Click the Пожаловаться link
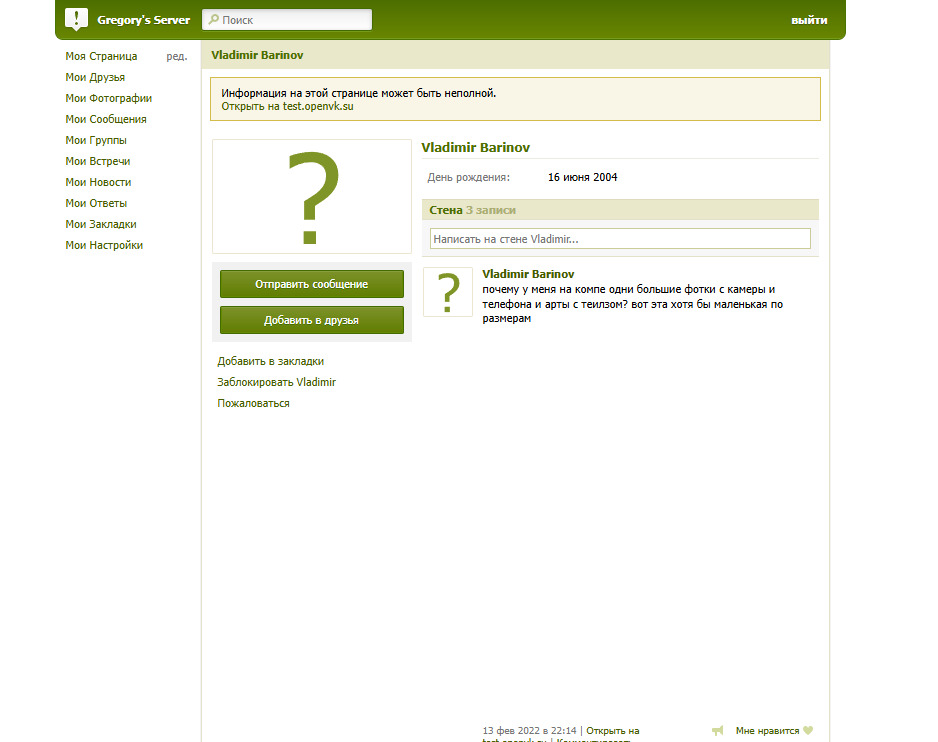Image resolution: width=938 pixels, height=742 pixels. coord(253,403)
